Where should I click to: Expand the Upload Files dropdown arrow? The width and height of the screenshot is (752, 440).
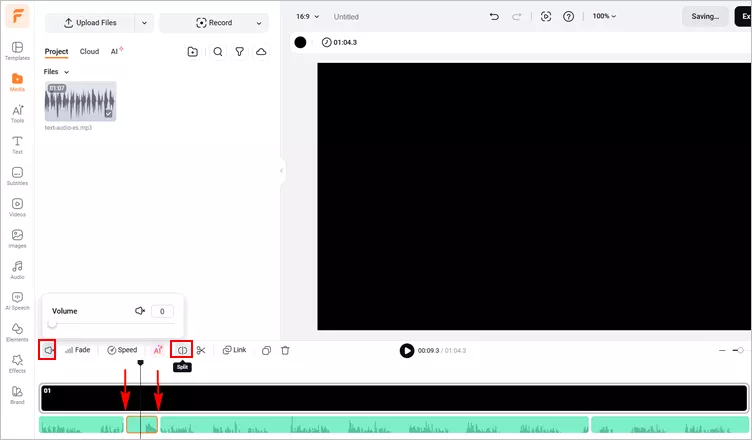pos(144,23)
